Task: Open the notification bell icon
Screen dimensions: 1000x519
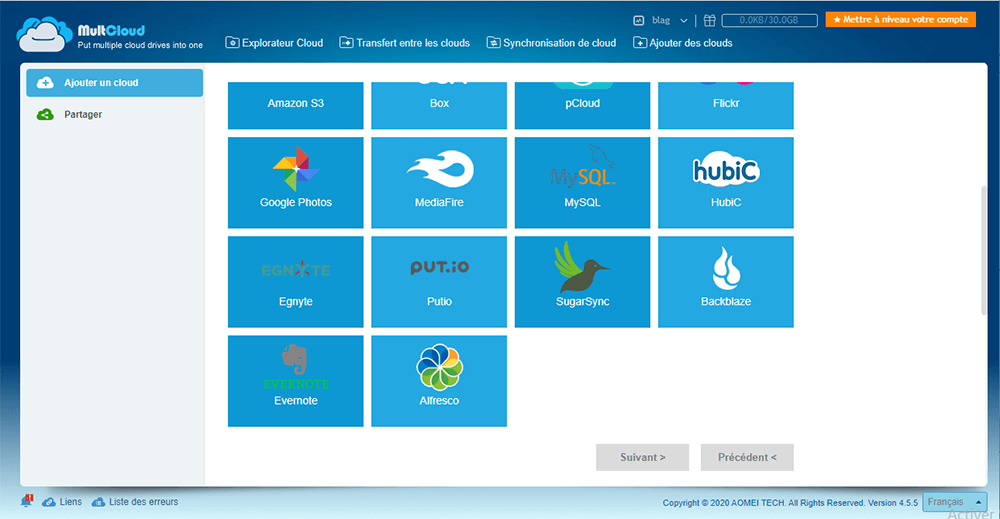Action: (x=26, y=501)
